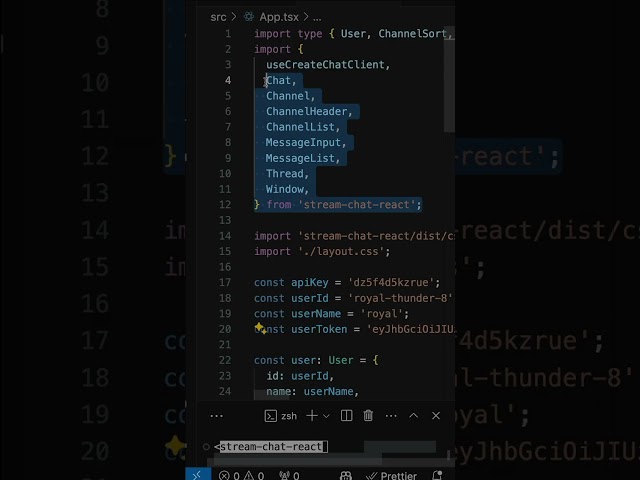Viewport: 640px width, 480px height.
Task: Click 'ChannelSort' in the line 1 import
Action: click(x=412, y=33)
